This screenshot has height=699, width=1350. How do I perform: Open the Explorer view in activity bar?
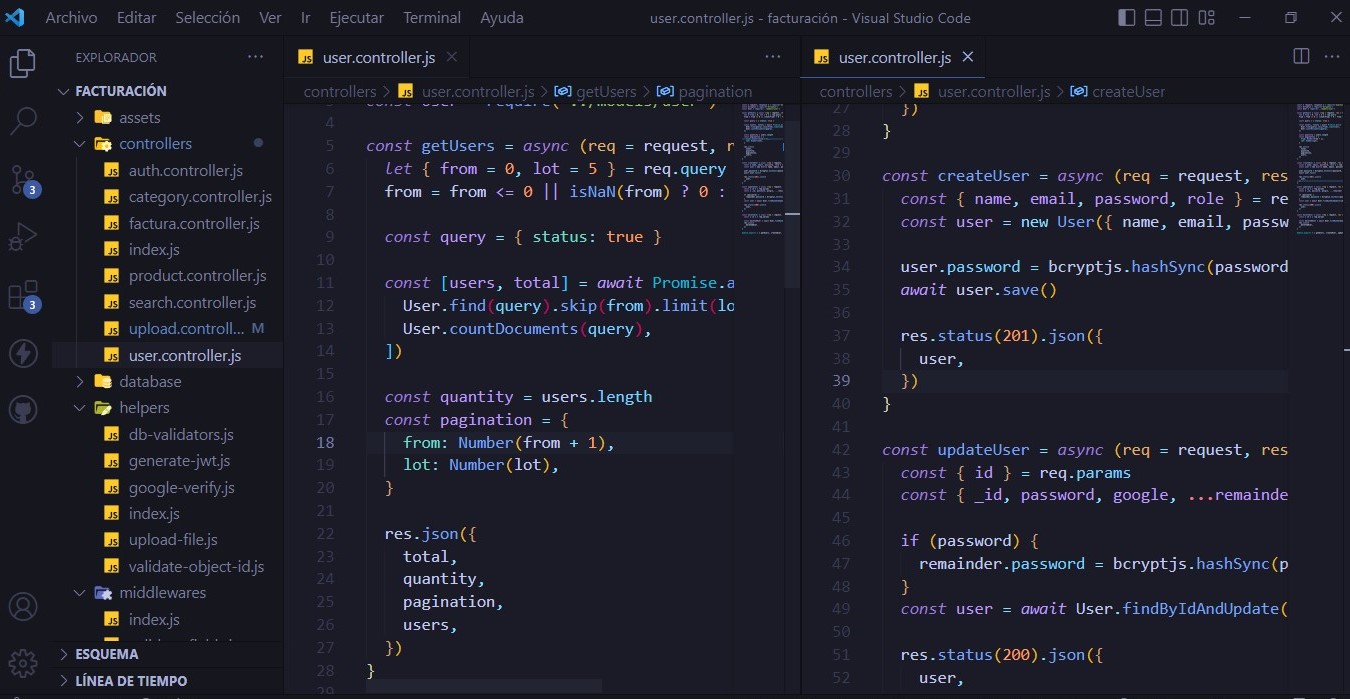(x=22, y=62)
